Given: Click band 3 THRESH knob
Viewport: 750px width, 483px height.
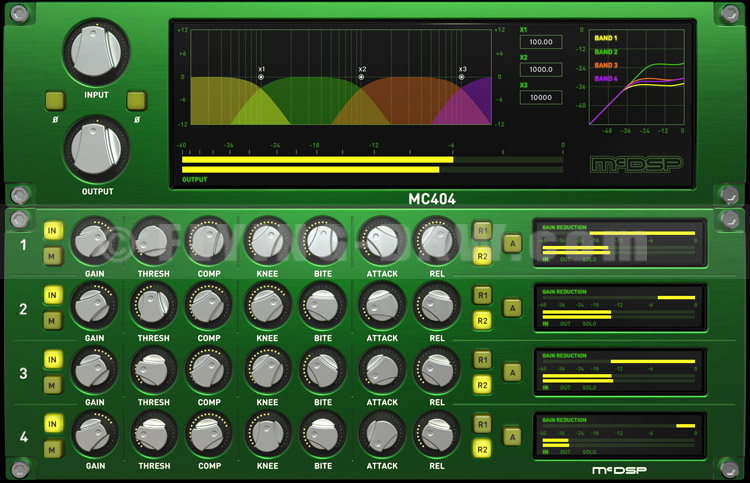Looking at the screenshot, I should pos(153,370).
